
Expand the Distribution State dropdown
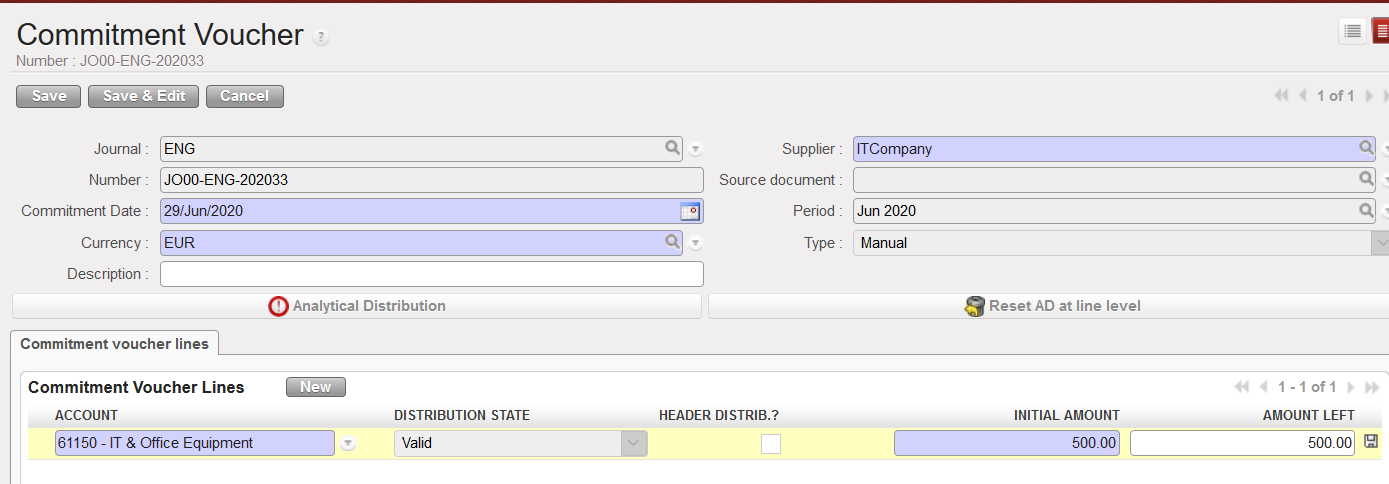click(x=632, y=443)
